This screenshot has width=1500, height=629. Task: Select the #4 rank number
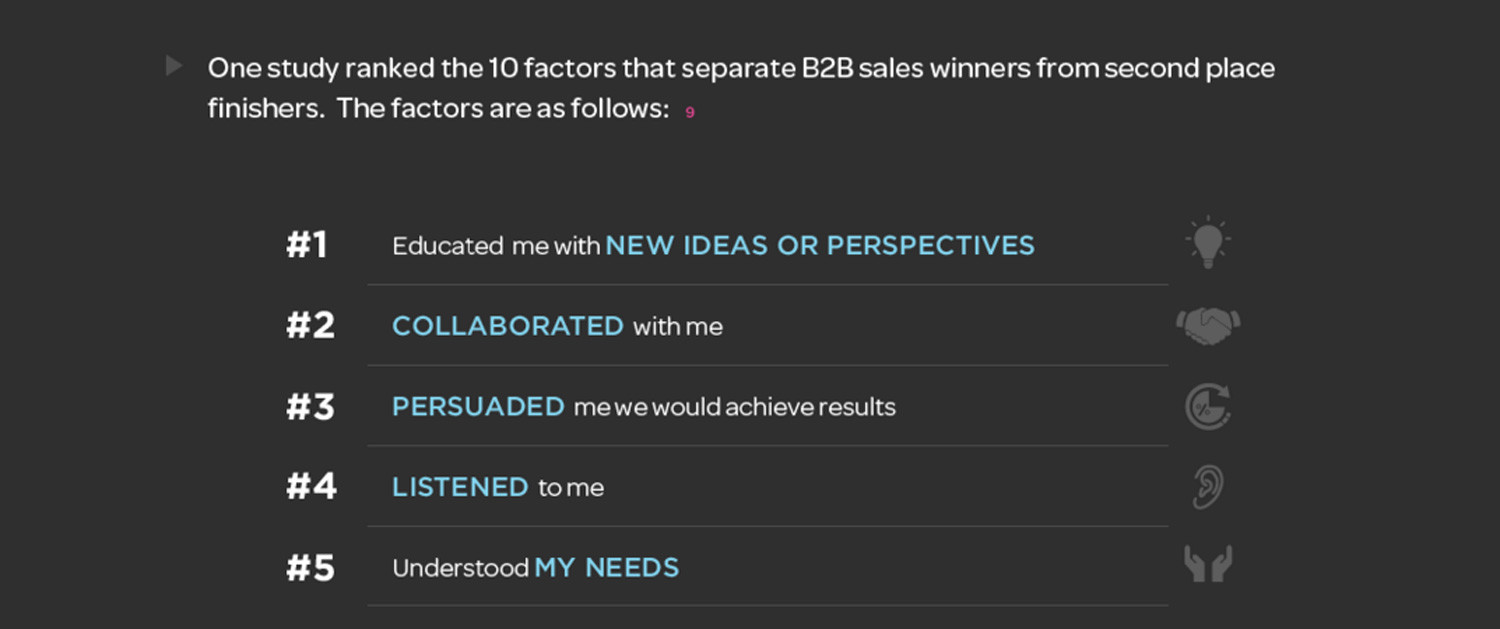coord(311,487)
